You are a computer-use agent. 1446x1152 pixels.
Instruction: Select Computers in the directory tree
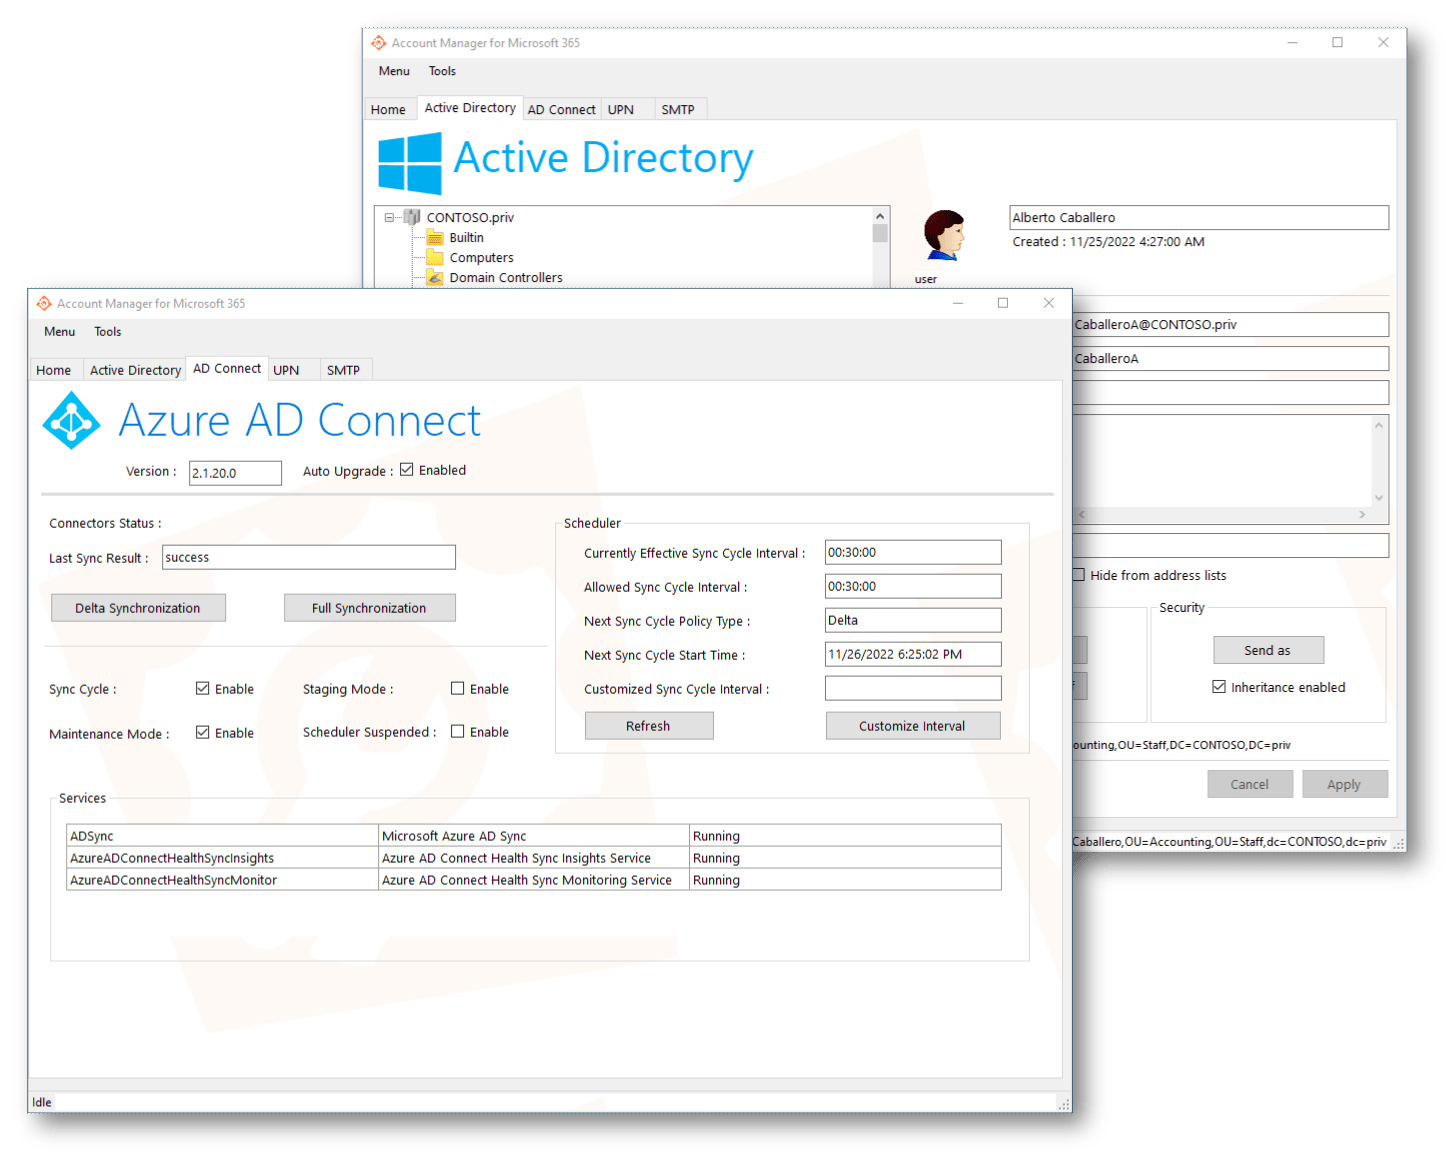(x=481, y=258)
